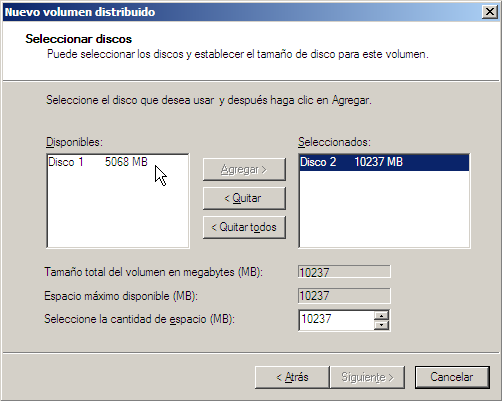Click the Tamaño total del volumen field
Viewport: 502px width, 401px height.
coord(344,272)
